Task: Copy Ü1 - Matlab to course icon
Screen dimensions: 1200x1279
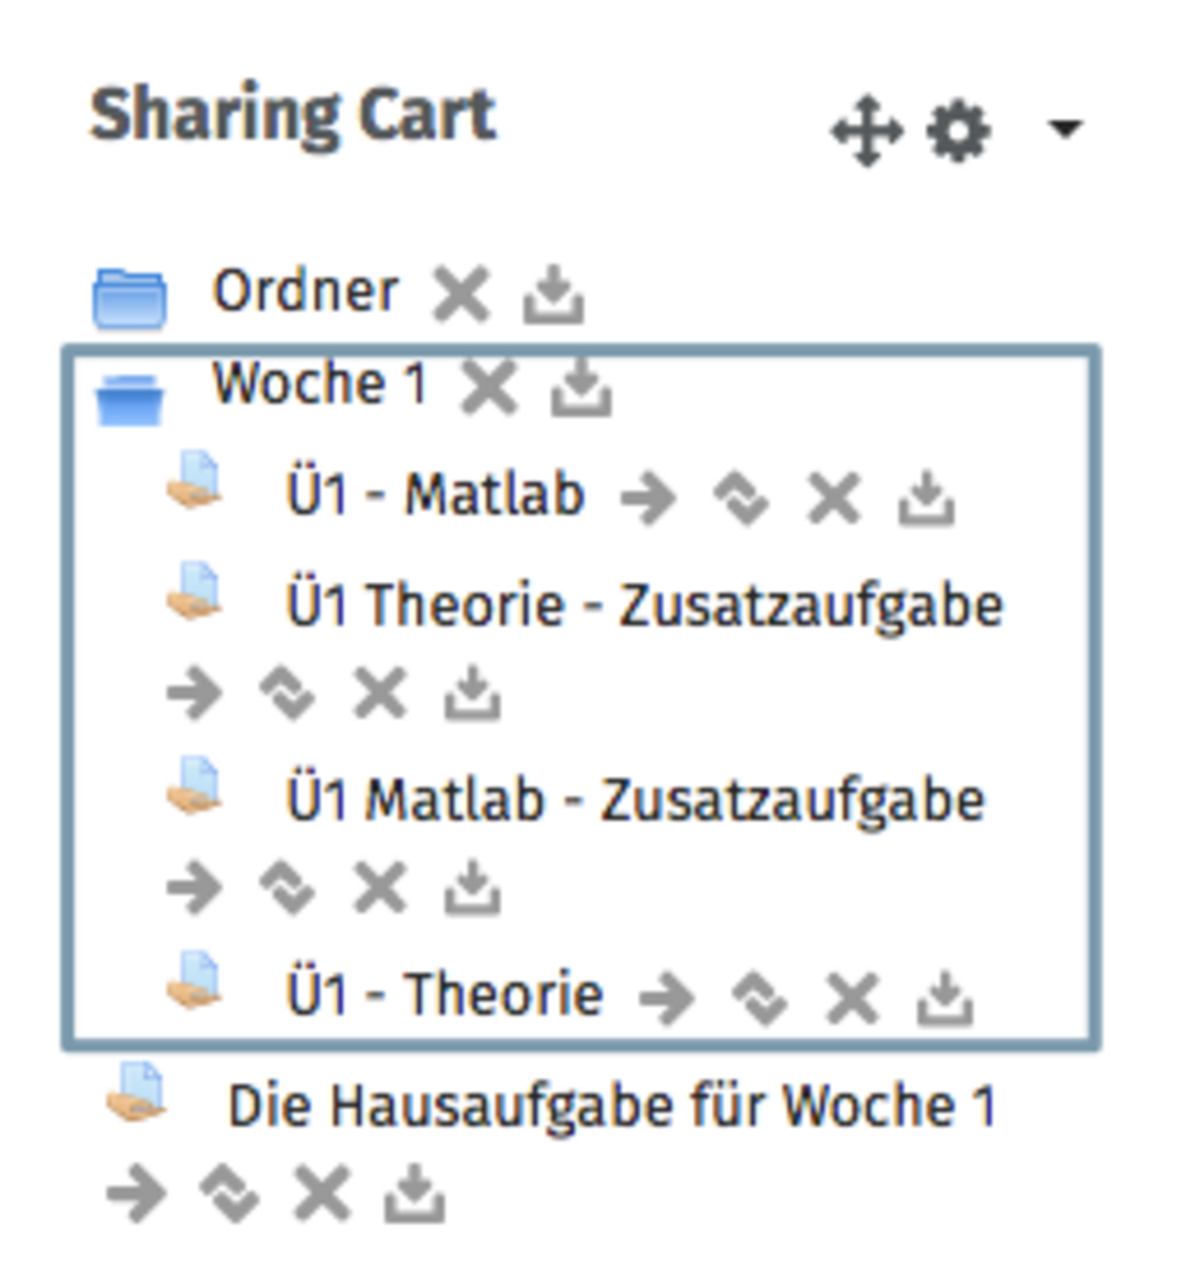Action: 926,498
